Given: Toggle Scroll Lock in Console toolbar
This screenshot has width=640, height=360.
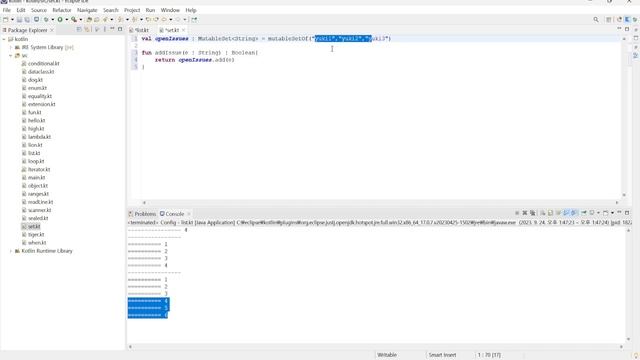Looking at the screenshot, I should [550, 213].
